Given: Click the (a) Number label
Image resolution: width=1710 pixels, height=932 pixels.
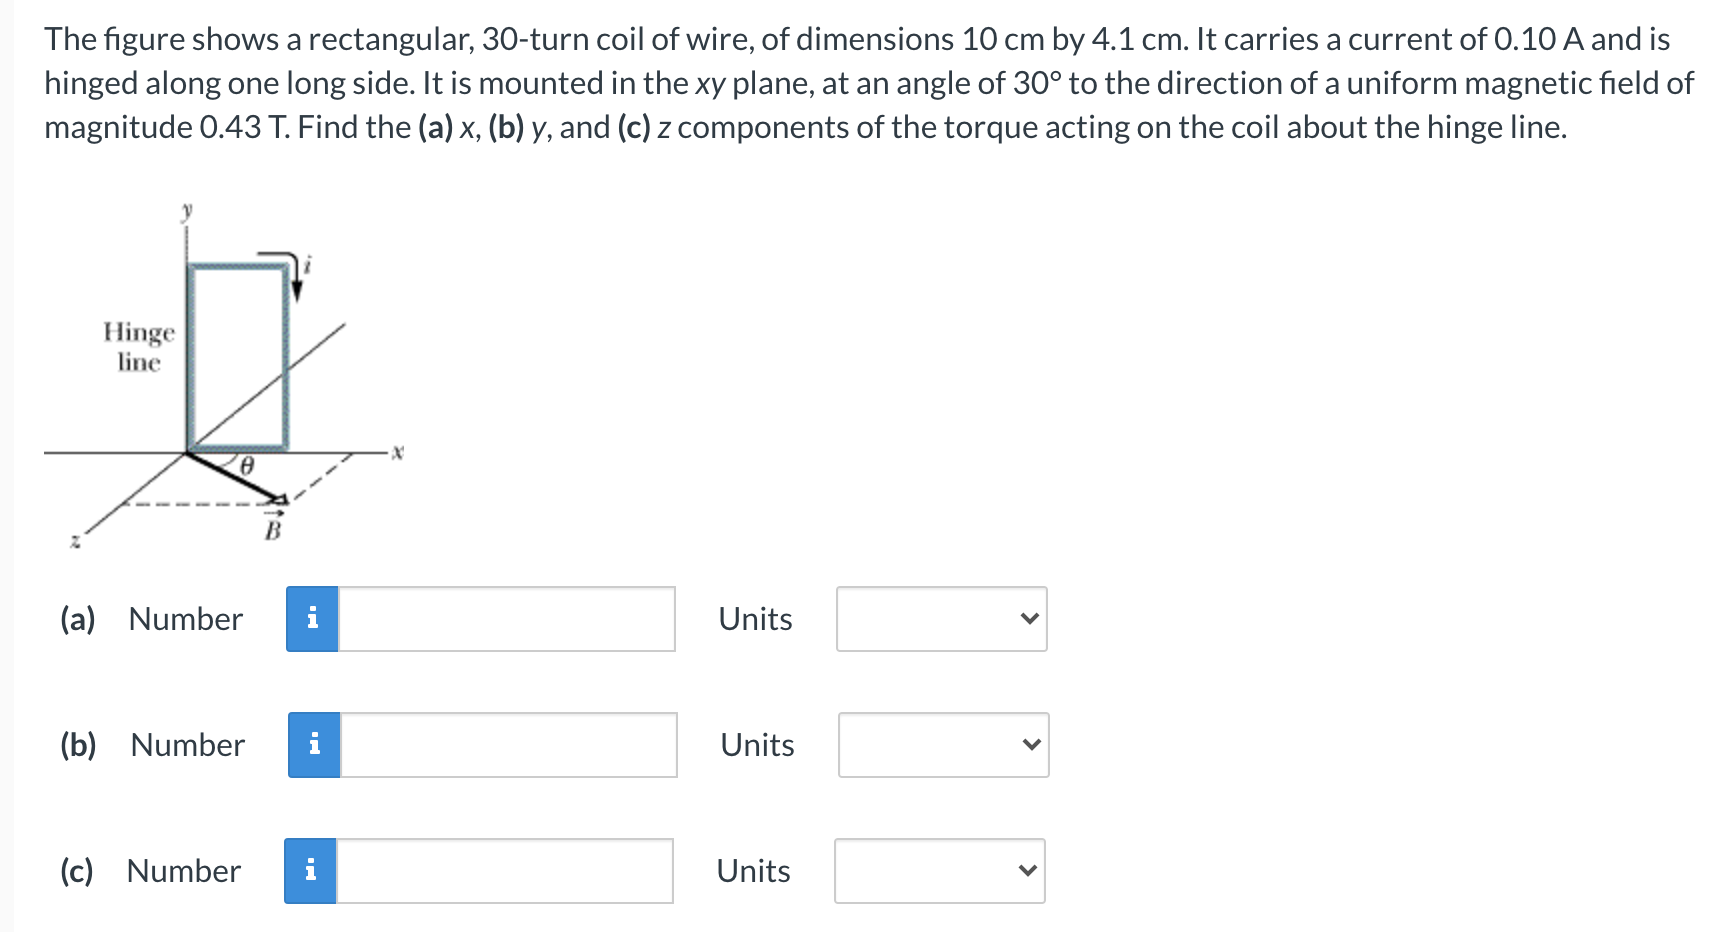Looking at the screenshot, I should tap(152, 619).
